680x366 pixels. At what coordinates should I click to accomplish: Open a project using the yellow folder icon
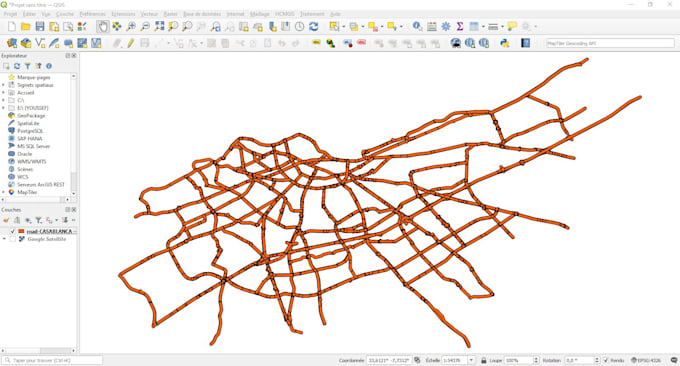[26, 27]
